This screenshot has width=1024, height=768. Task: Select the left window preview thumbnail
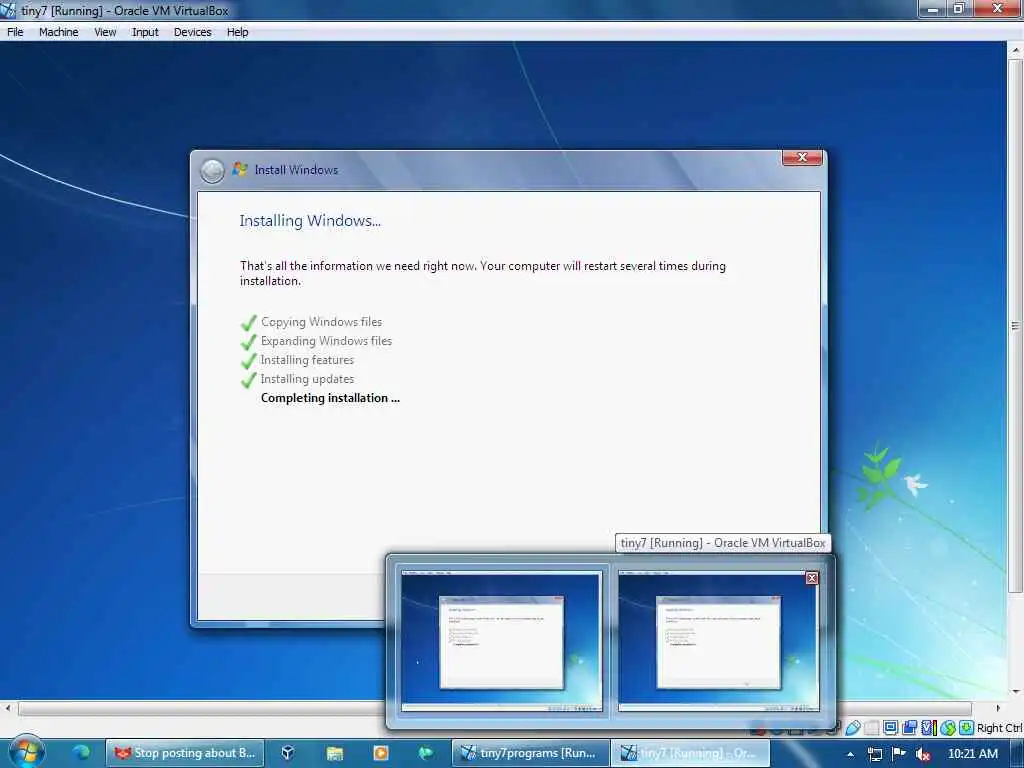[x=502, y=641]
